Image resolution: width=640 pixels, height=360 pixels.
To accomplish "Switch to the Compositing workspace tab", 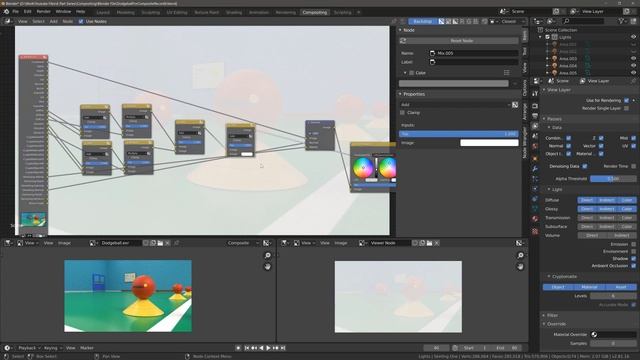I will pos(315,12).
